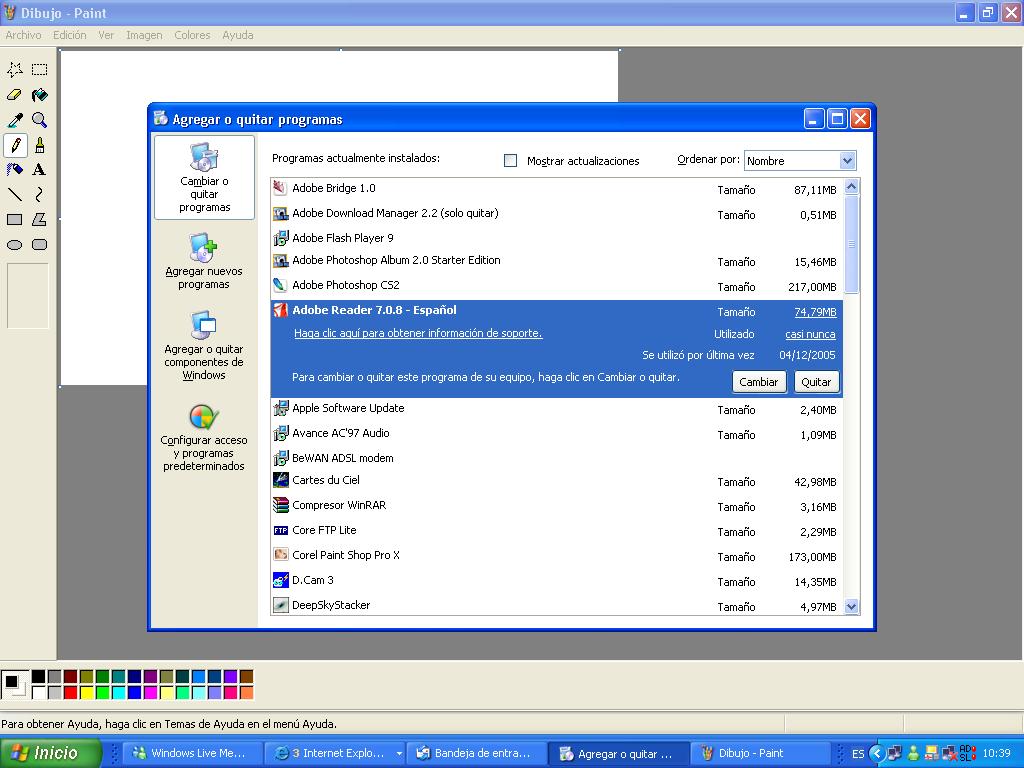Click the Core FTP Lite program icon

pos(280,530)
